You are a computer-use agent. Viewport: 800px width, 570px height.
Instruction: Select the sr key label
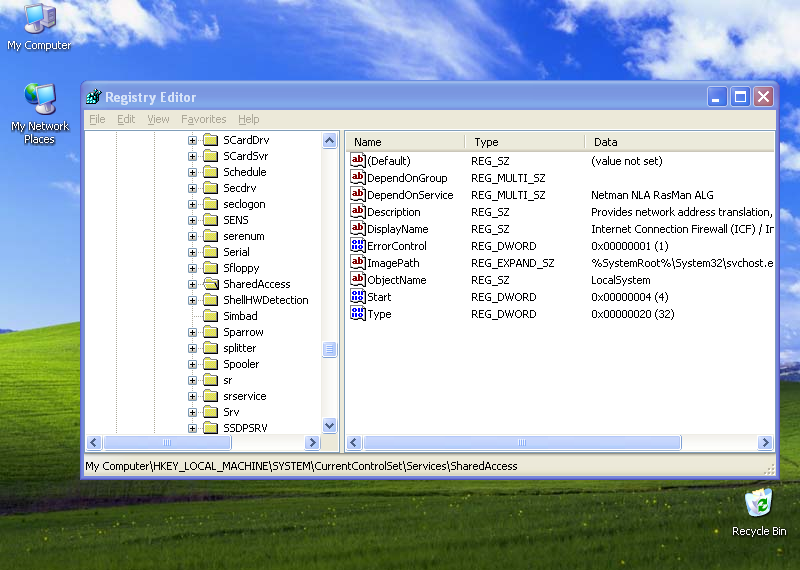pyautogui.click(x=228, y=380)
